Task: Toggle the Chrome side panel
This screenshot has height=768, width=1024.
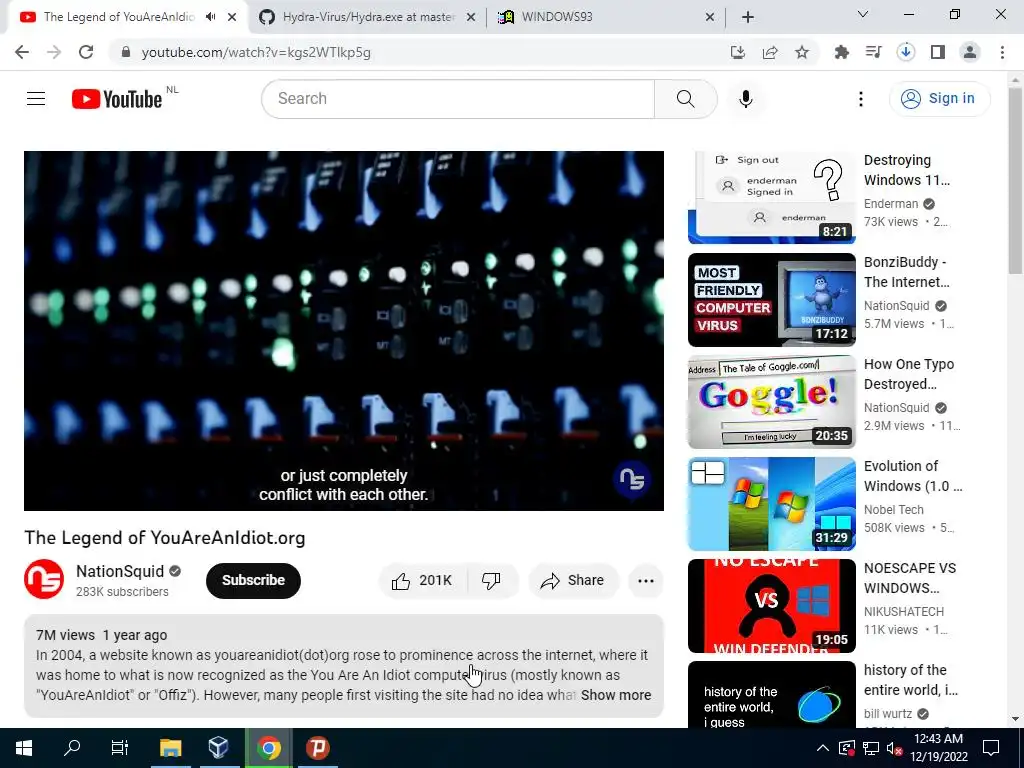Action: (x=938, y=52)
